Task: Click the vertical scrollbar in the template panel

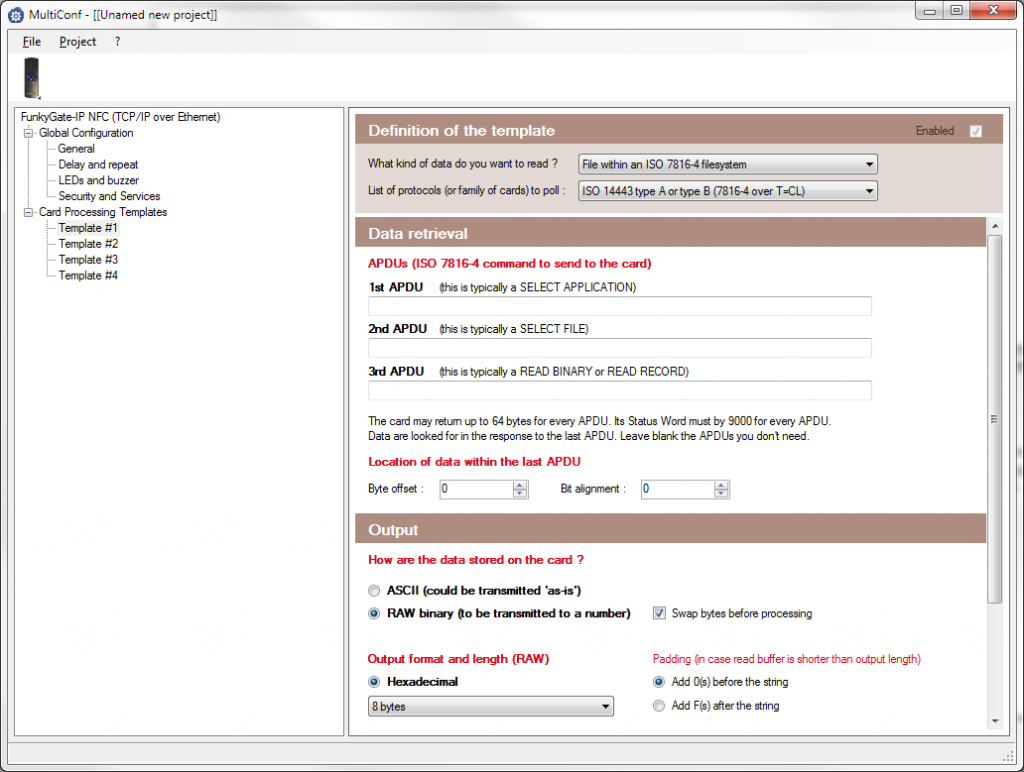Action: 994,419
